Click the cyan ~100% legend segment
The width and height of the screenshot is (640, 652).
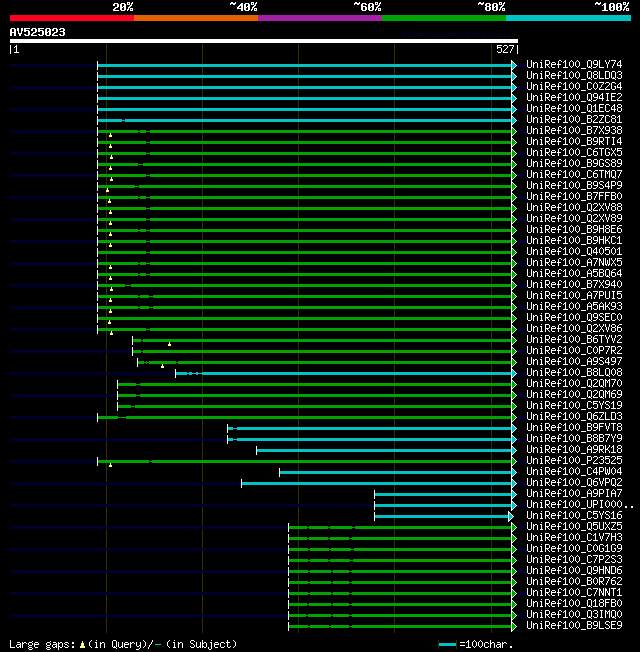point(568,18)
